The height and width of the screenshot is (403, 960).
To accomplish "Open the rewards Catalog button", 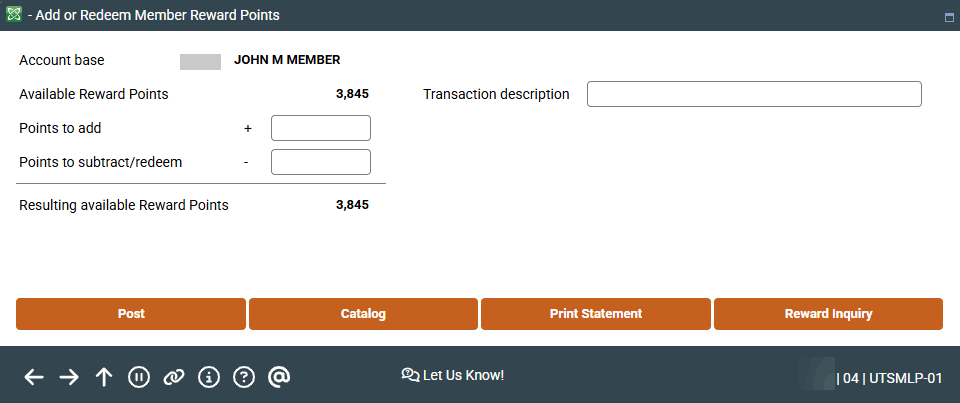I will [363, 314].
